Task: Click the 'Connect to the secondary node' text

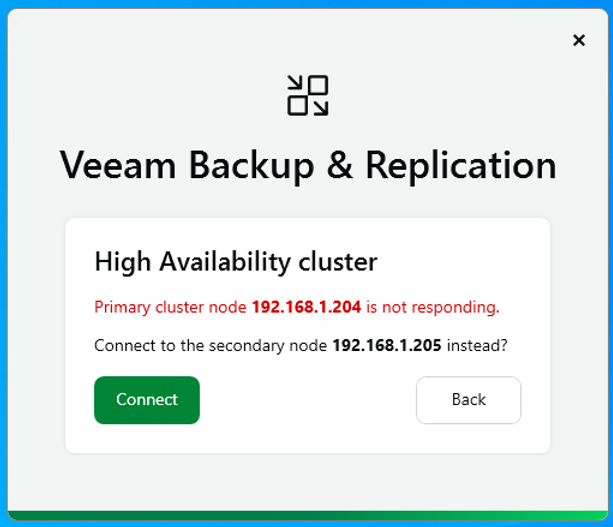Action: pos(211,346)
